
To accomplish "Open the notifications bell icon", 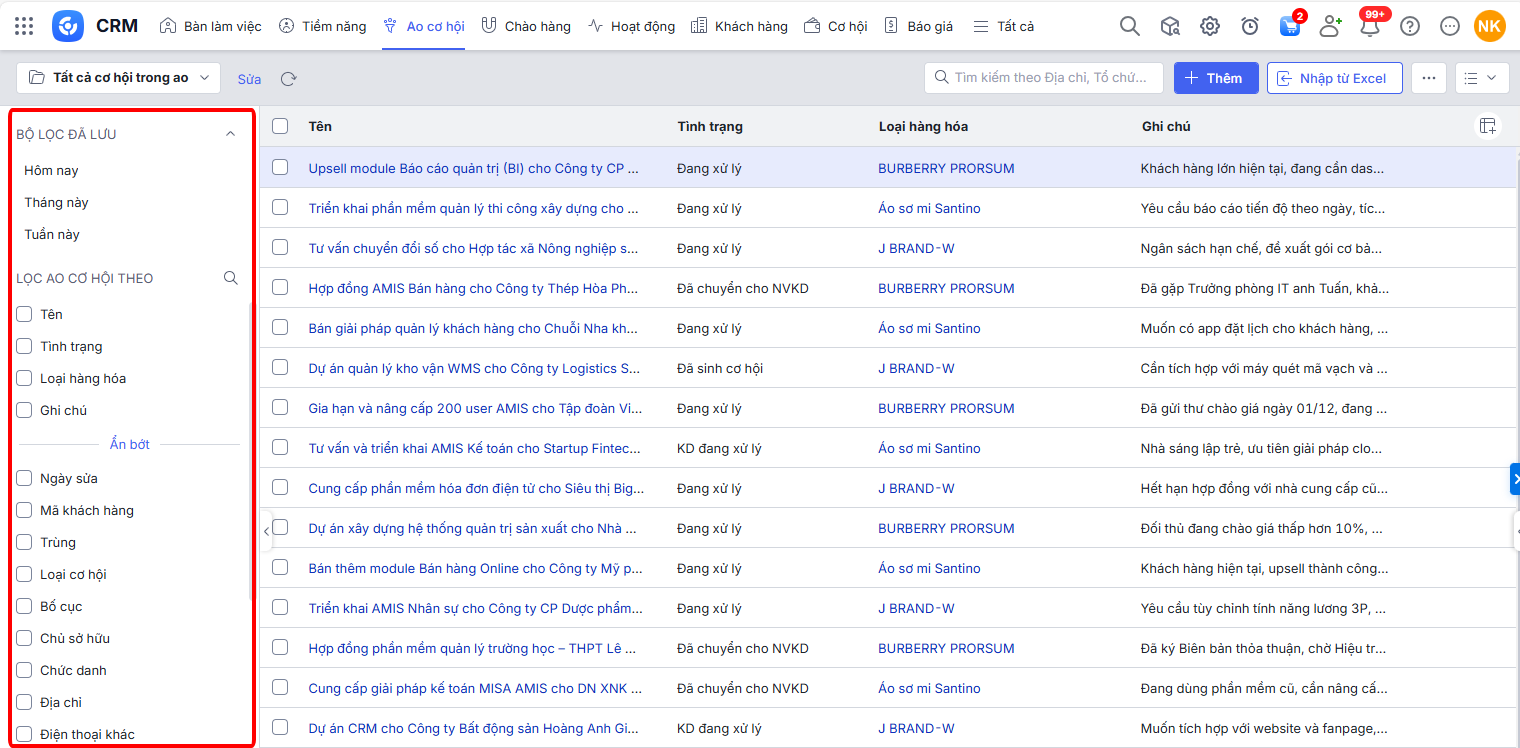I will pyautogui.click(x=1369, y=27).
